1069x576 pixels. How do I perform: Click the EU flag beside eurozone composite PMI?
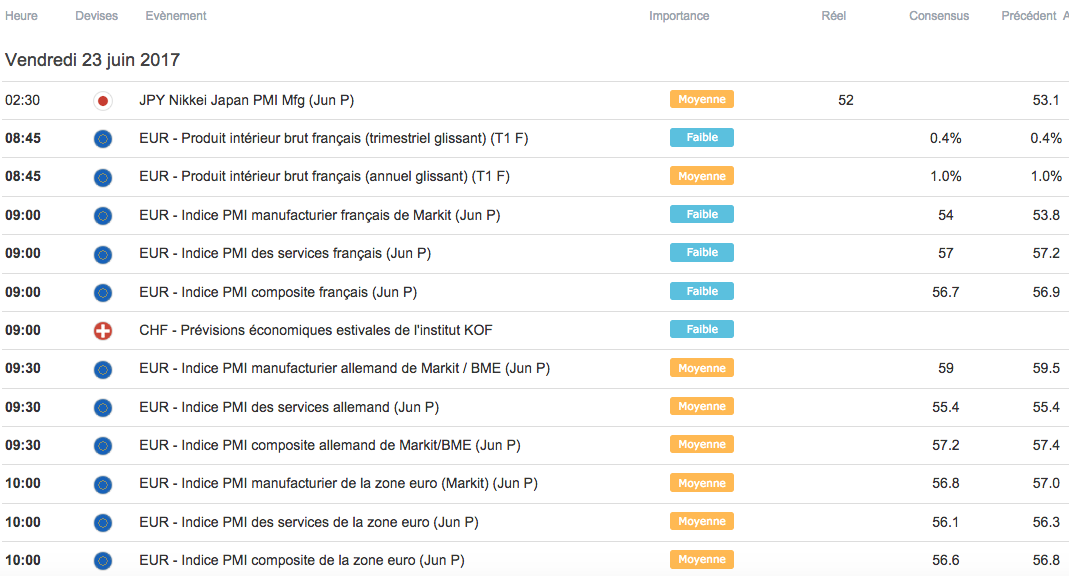pos(102,560)
